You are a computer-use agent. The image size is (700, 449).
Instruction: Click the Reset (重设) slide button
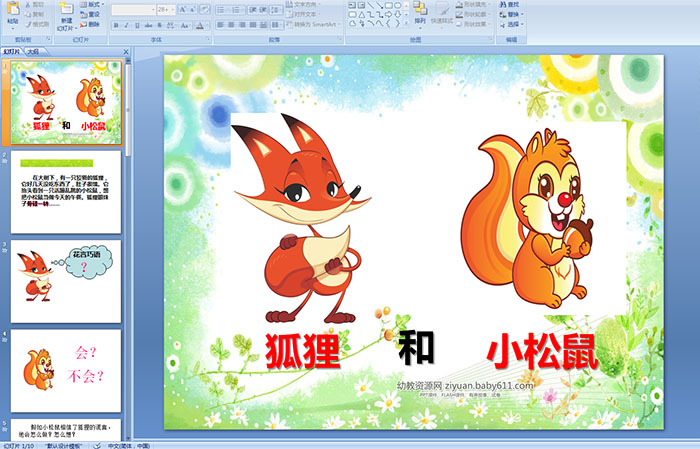click(x=90, y=14)
